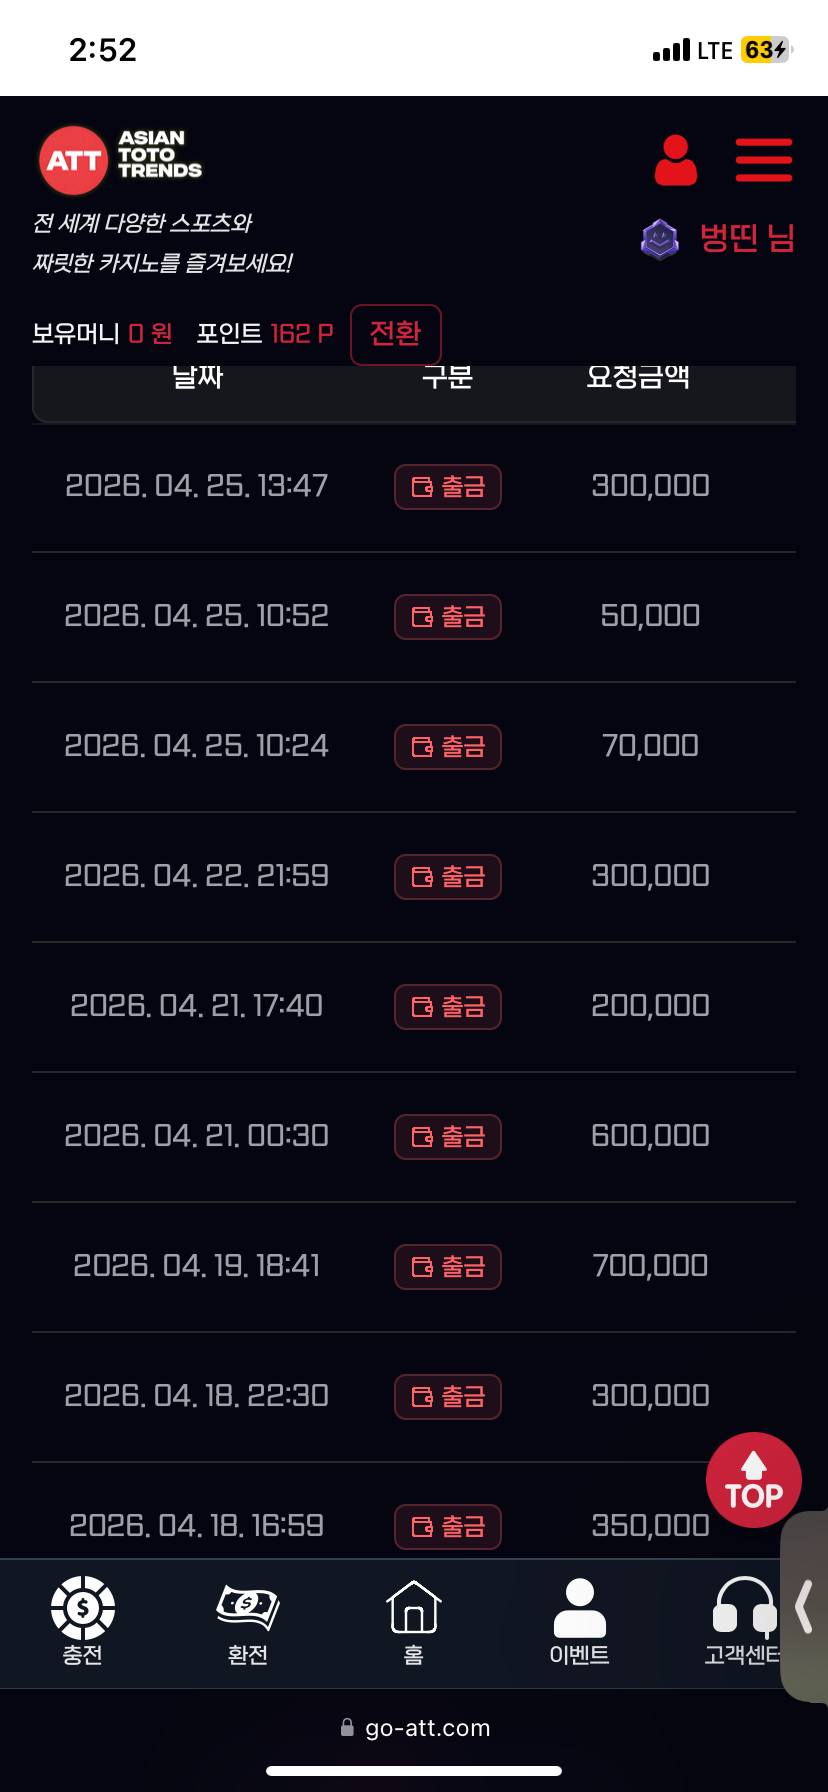Open 이벤트 tab in bottom navigation
The width and height of the screenshot is (828, 1792).
tap(579, 1620)
